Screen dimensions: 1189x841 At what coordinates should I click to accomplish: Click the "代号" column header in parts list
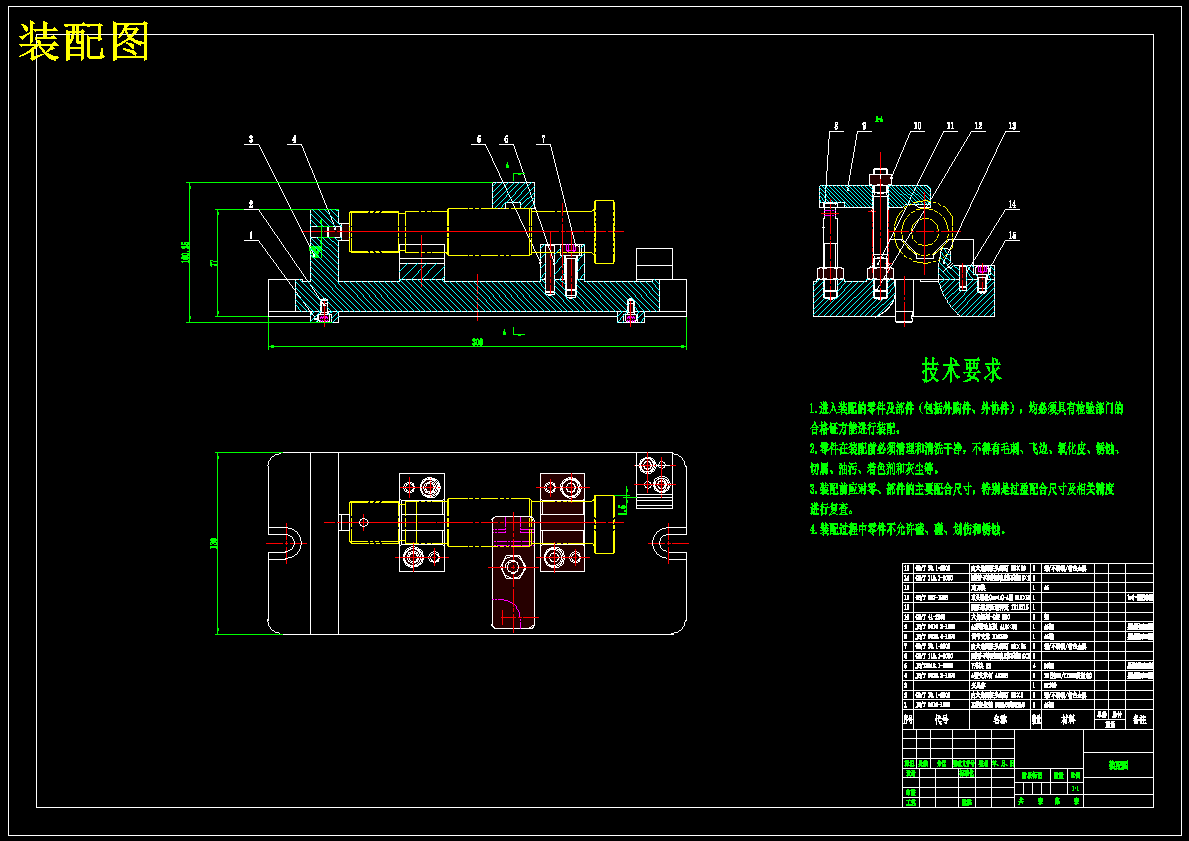click(941, 720)
